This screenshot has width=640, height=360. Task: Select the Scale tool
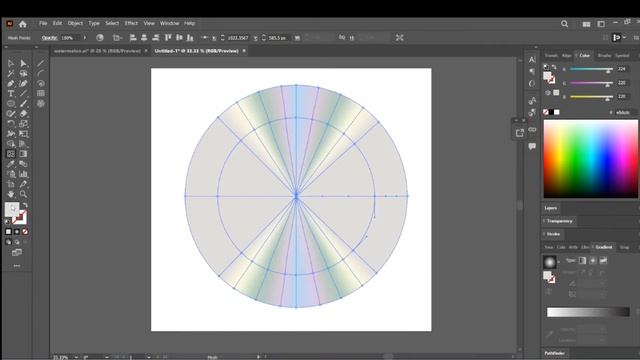(23, 124)
